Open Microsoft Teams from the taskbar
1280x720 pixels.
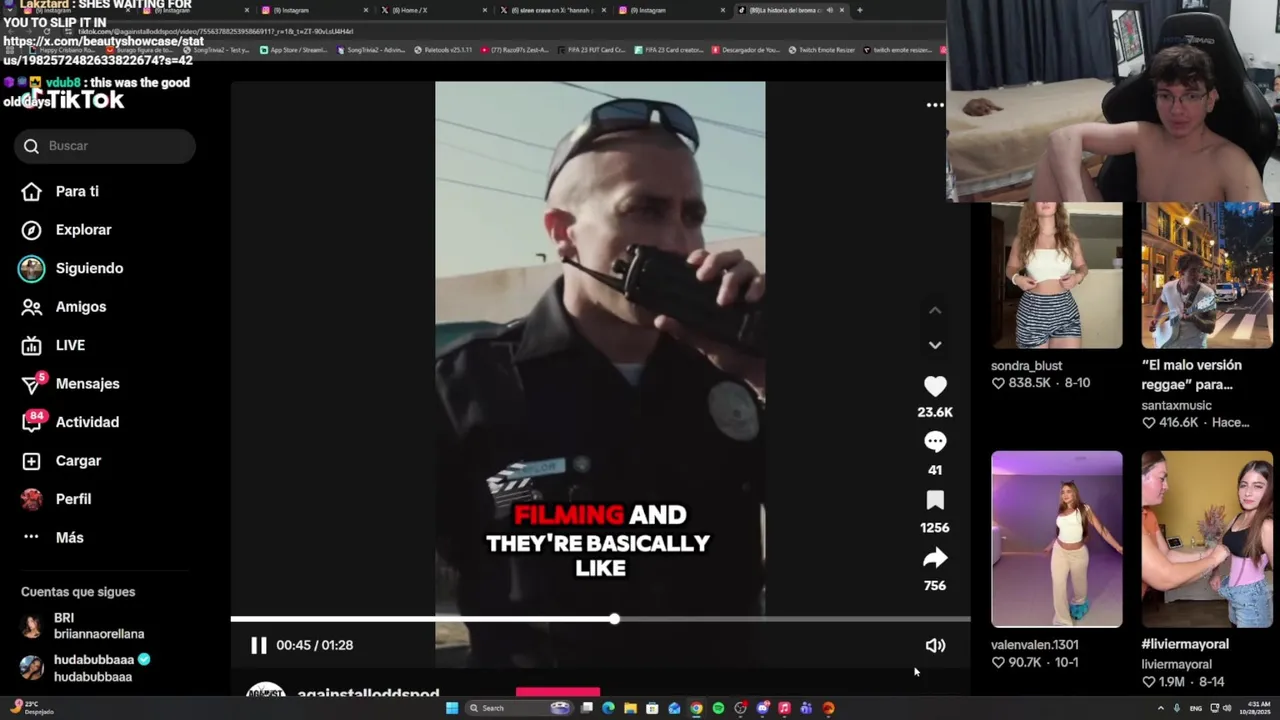[806, 708]
